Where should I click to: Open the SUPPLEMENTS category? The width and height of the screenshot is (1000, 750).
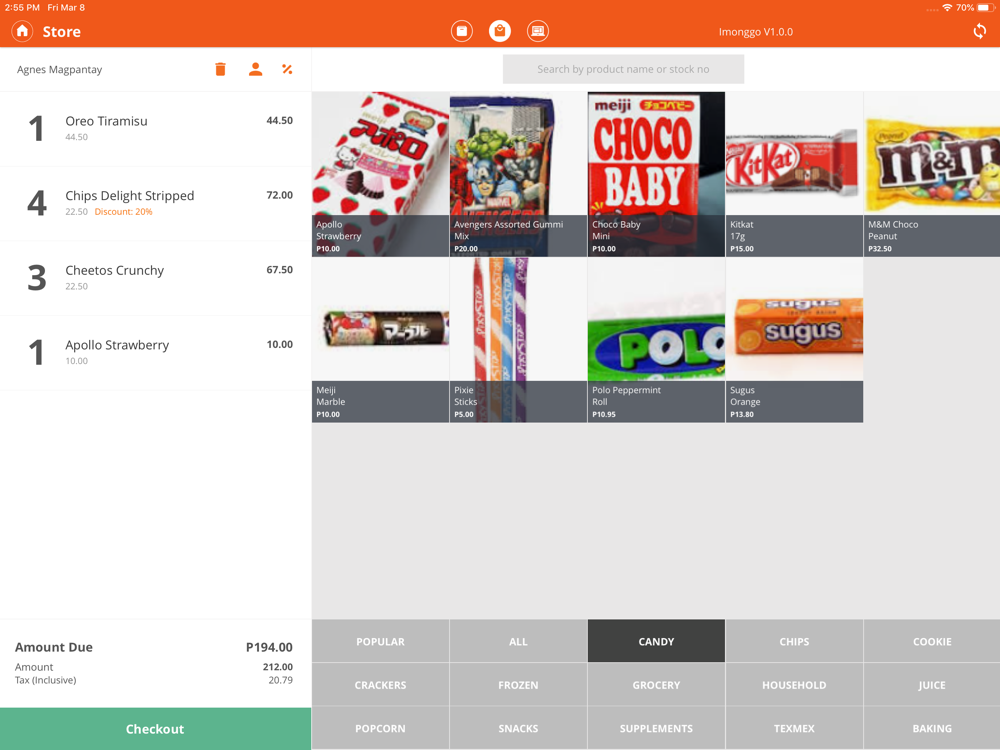click(x=656, y=728)
